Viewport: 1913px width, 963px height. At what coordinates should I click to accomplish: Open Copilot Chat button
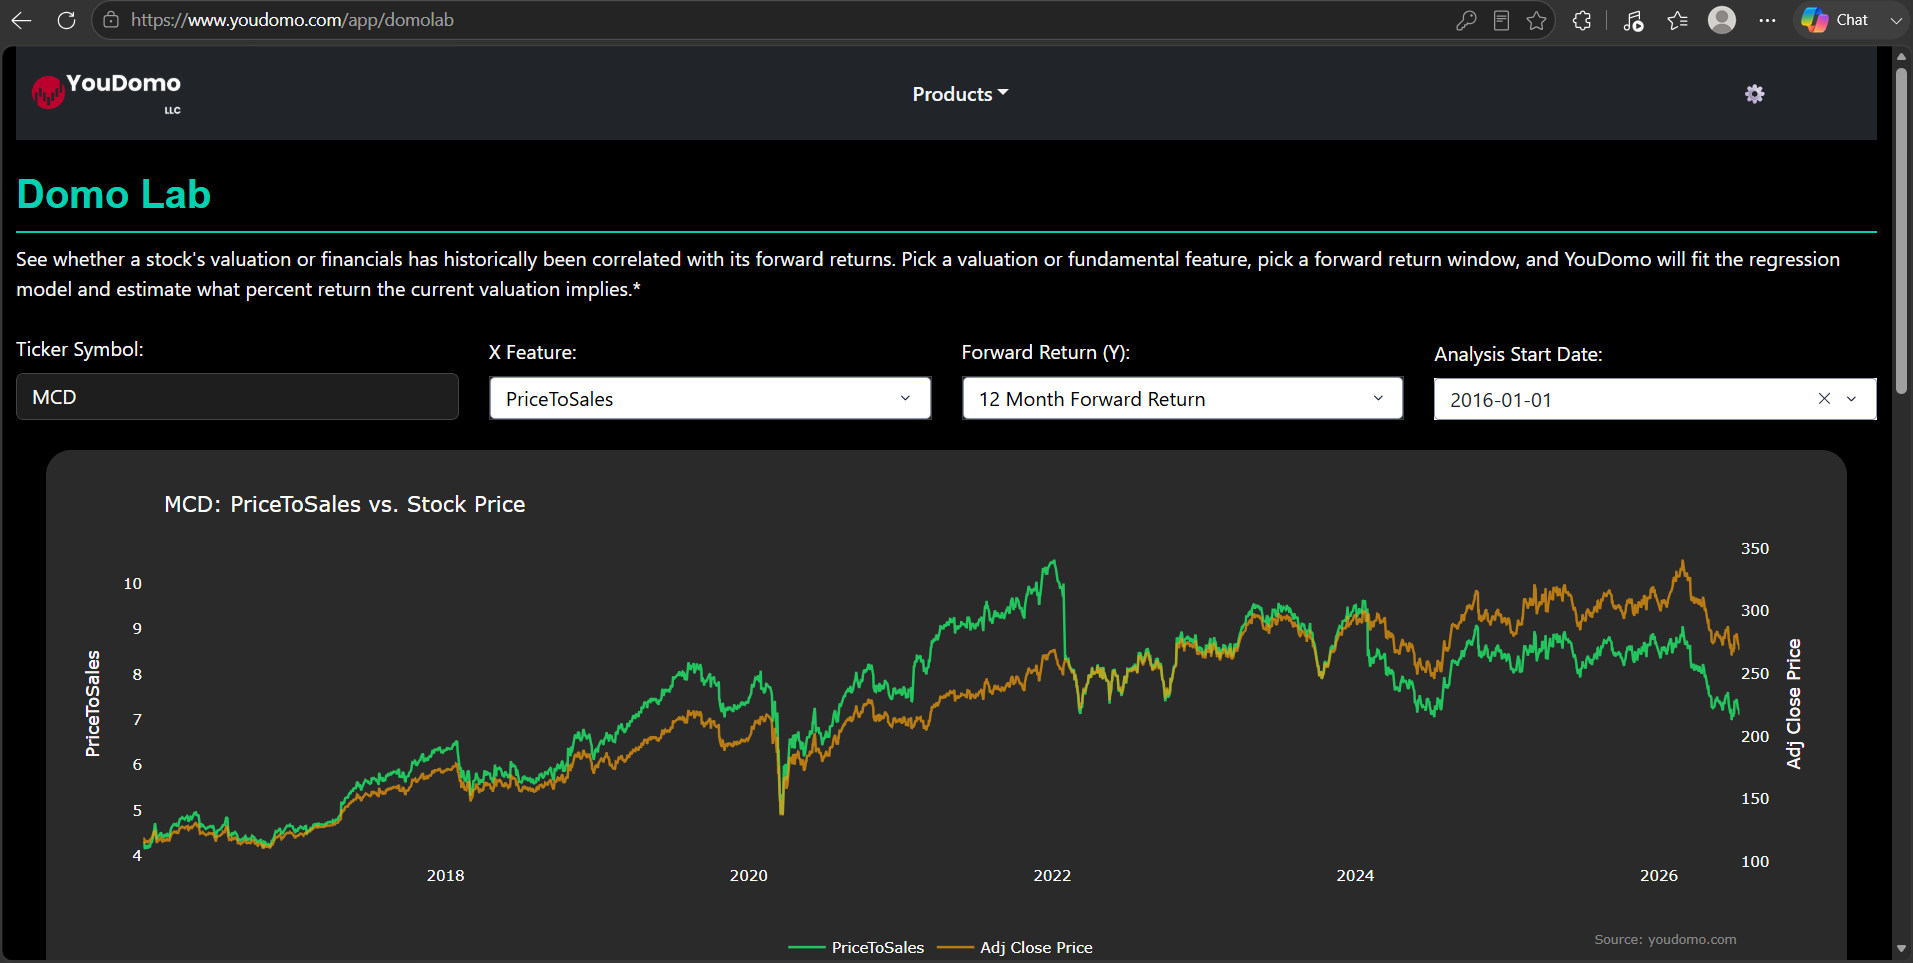[1835, 20]
